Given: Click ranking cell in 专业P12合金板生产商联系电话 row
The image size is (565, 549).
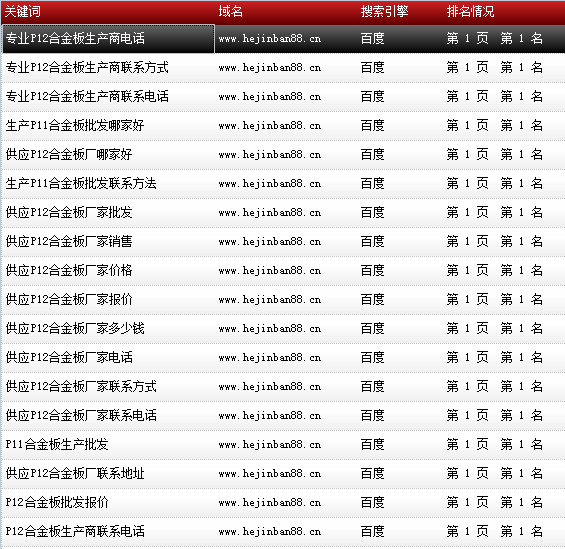Looking at the screenshot, I should pos(494,97).
